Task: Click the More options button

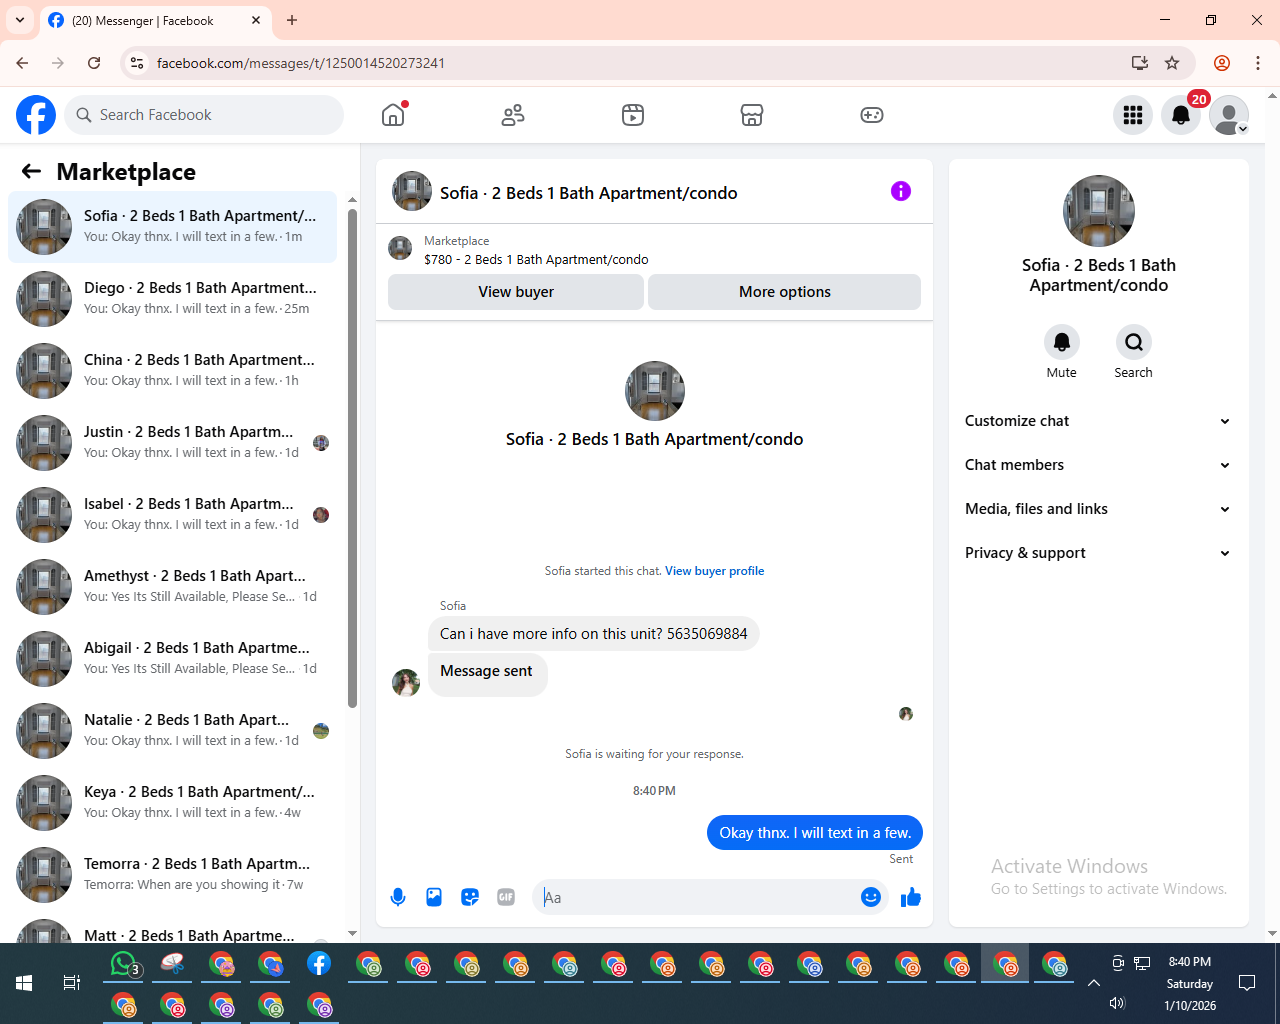Action: (785, 292)
